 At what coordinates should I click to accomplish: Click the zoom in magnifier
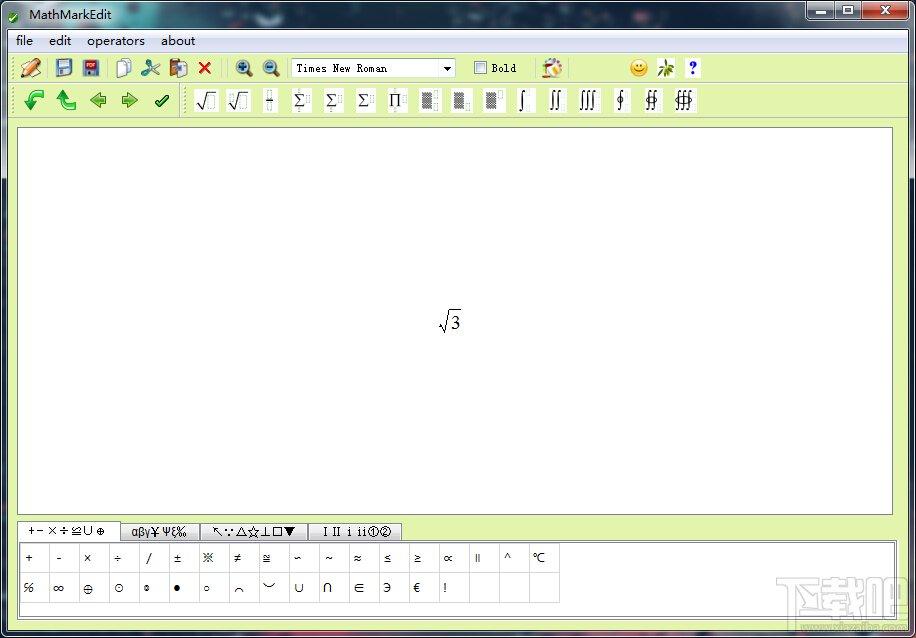244,68
